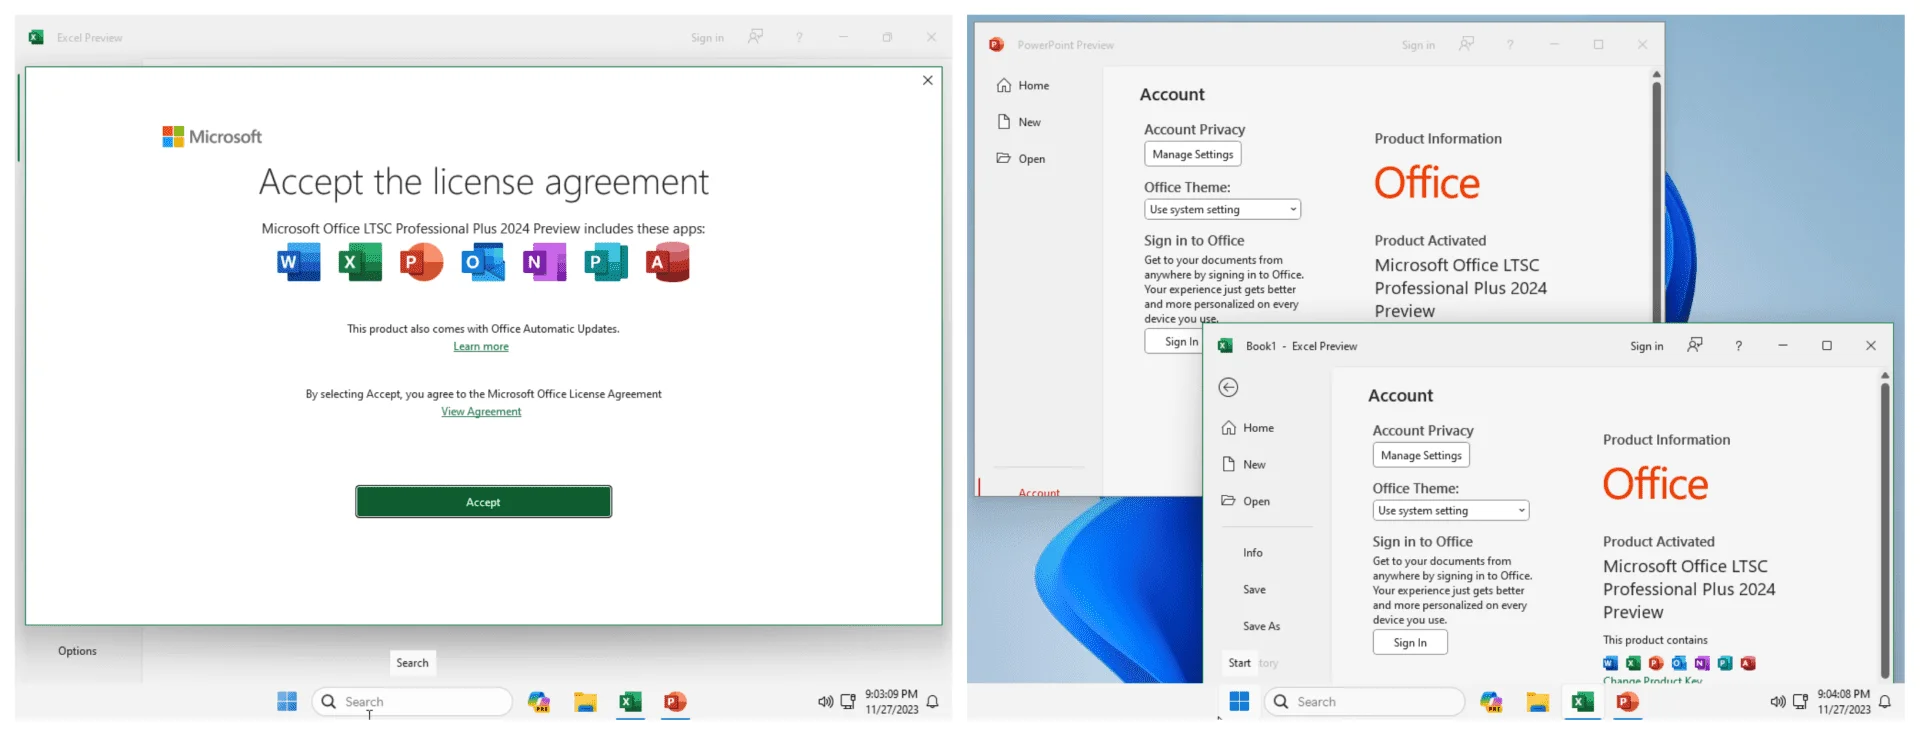Click help question mark in PowerPoint Preview

point(1510,45)
